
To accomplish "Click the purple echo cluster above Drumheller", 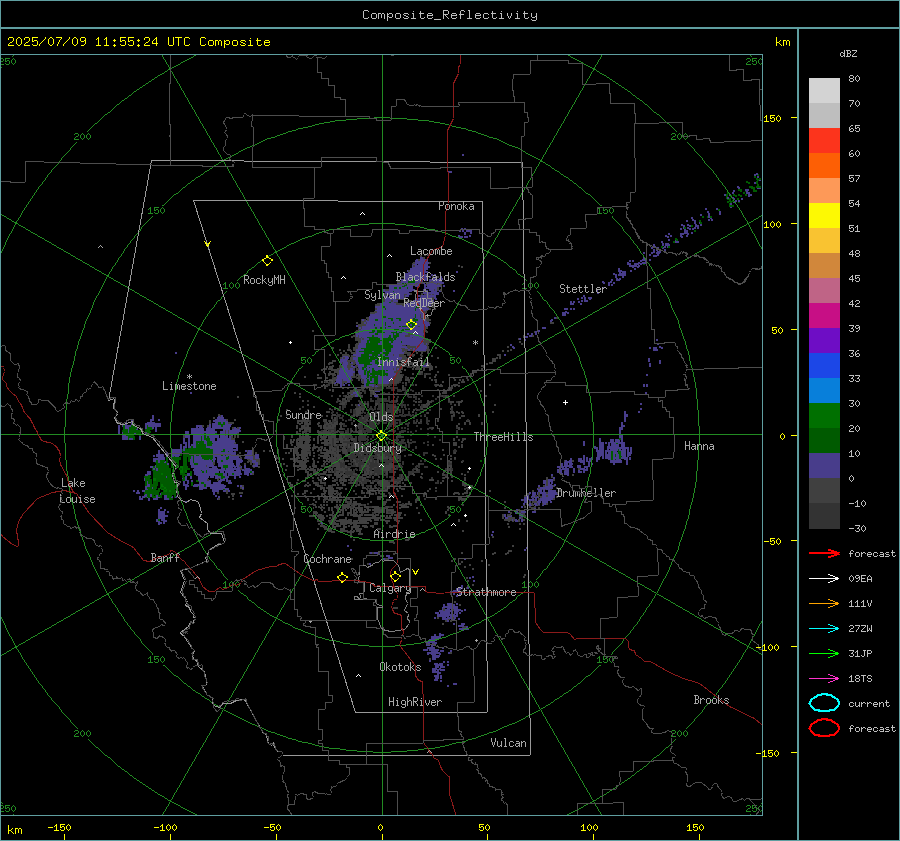I will (614, 449).
